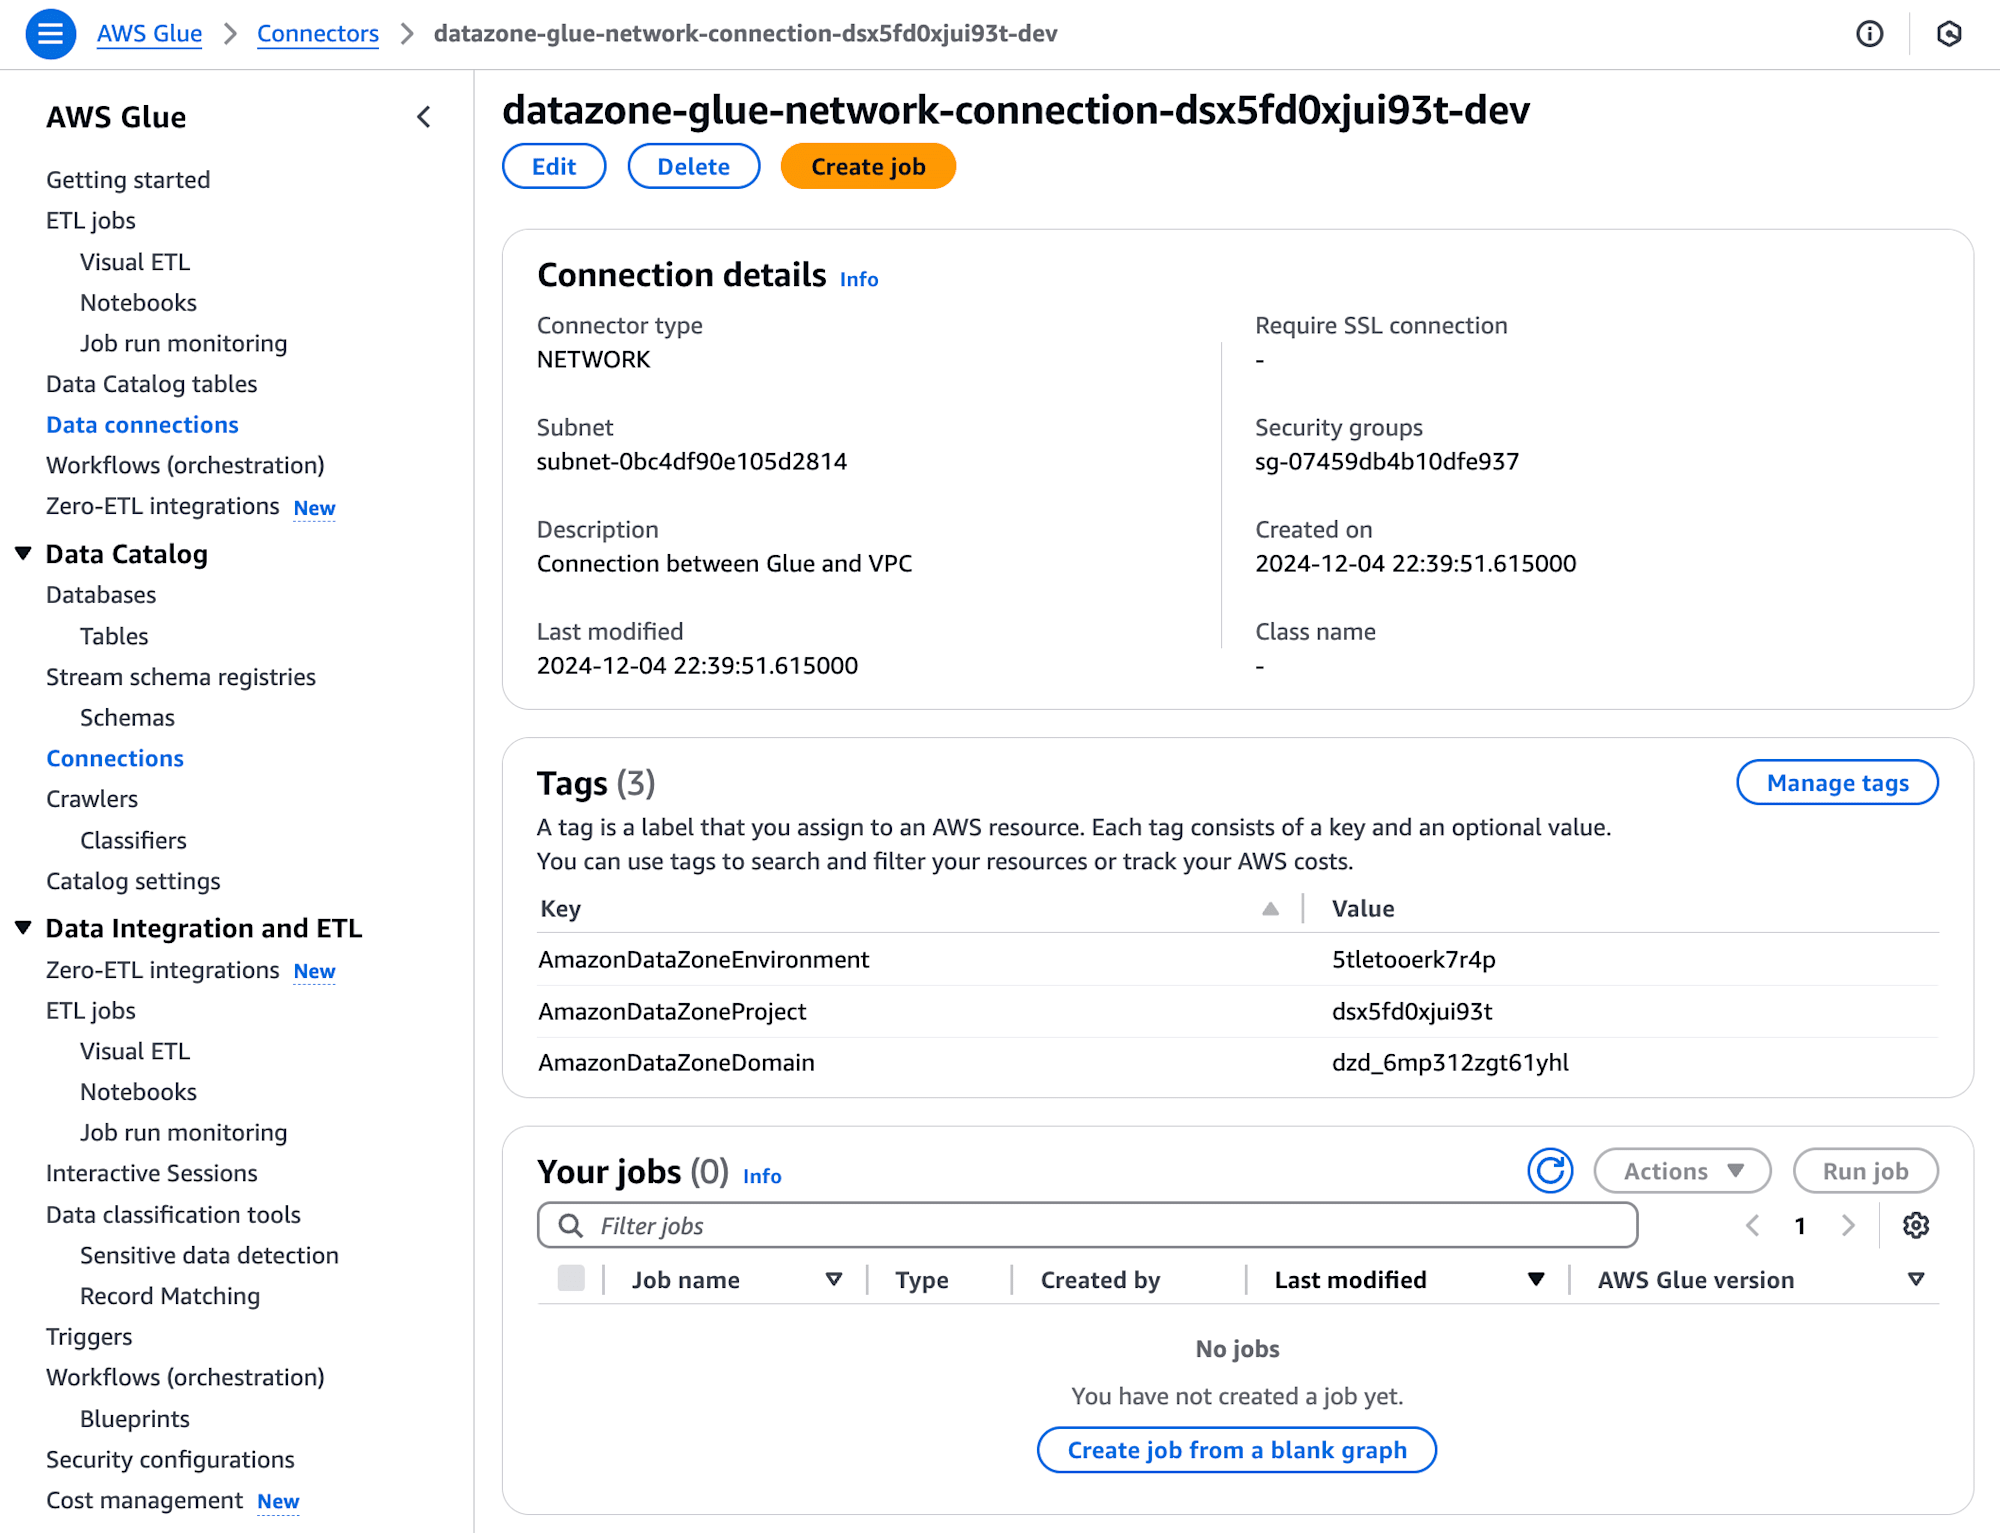
Task: Click the hexagon settings icon in top bar
Action: (x=1948, y=34)
